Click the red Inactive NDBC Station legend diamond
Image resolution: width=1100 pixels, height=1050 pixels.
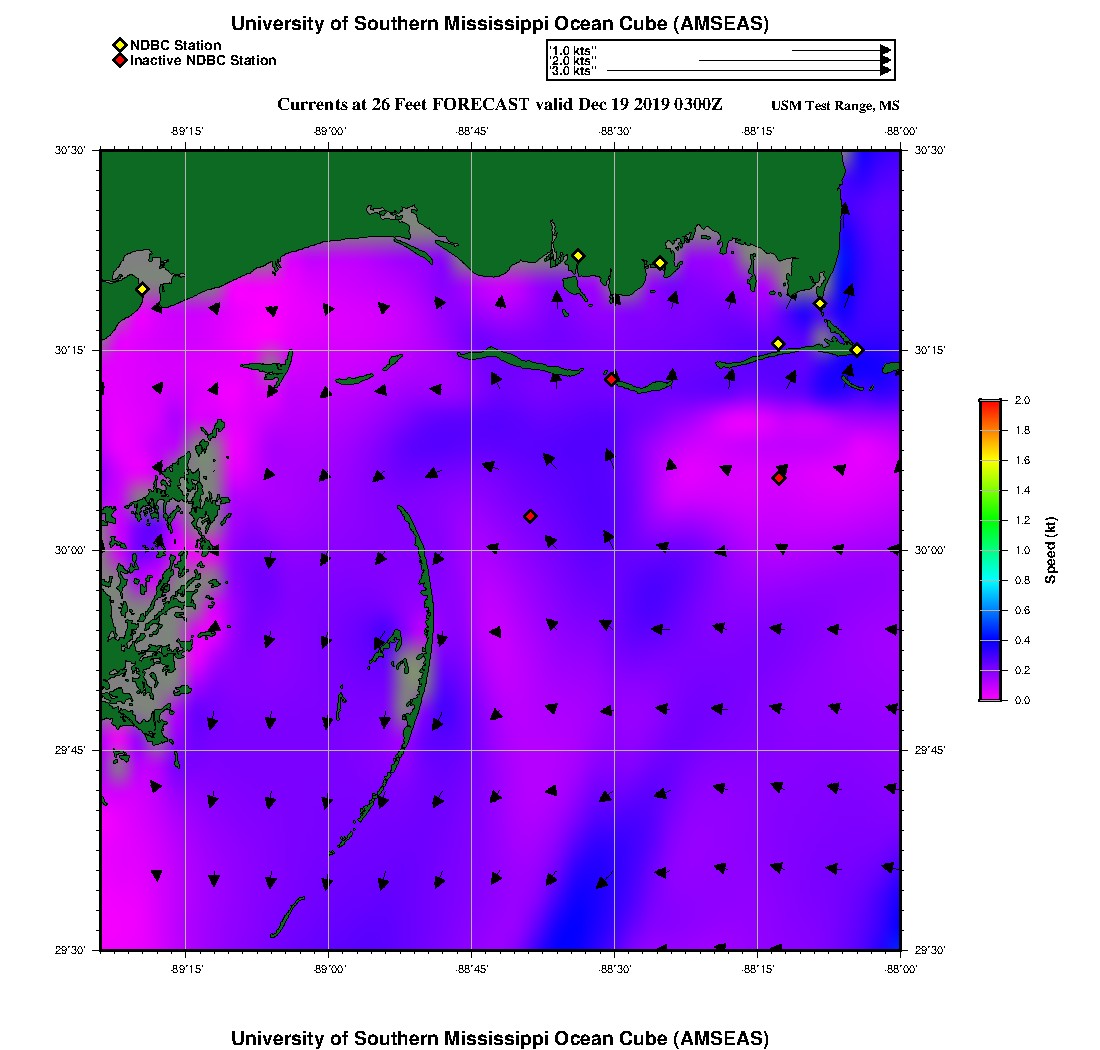coord(119,61)
